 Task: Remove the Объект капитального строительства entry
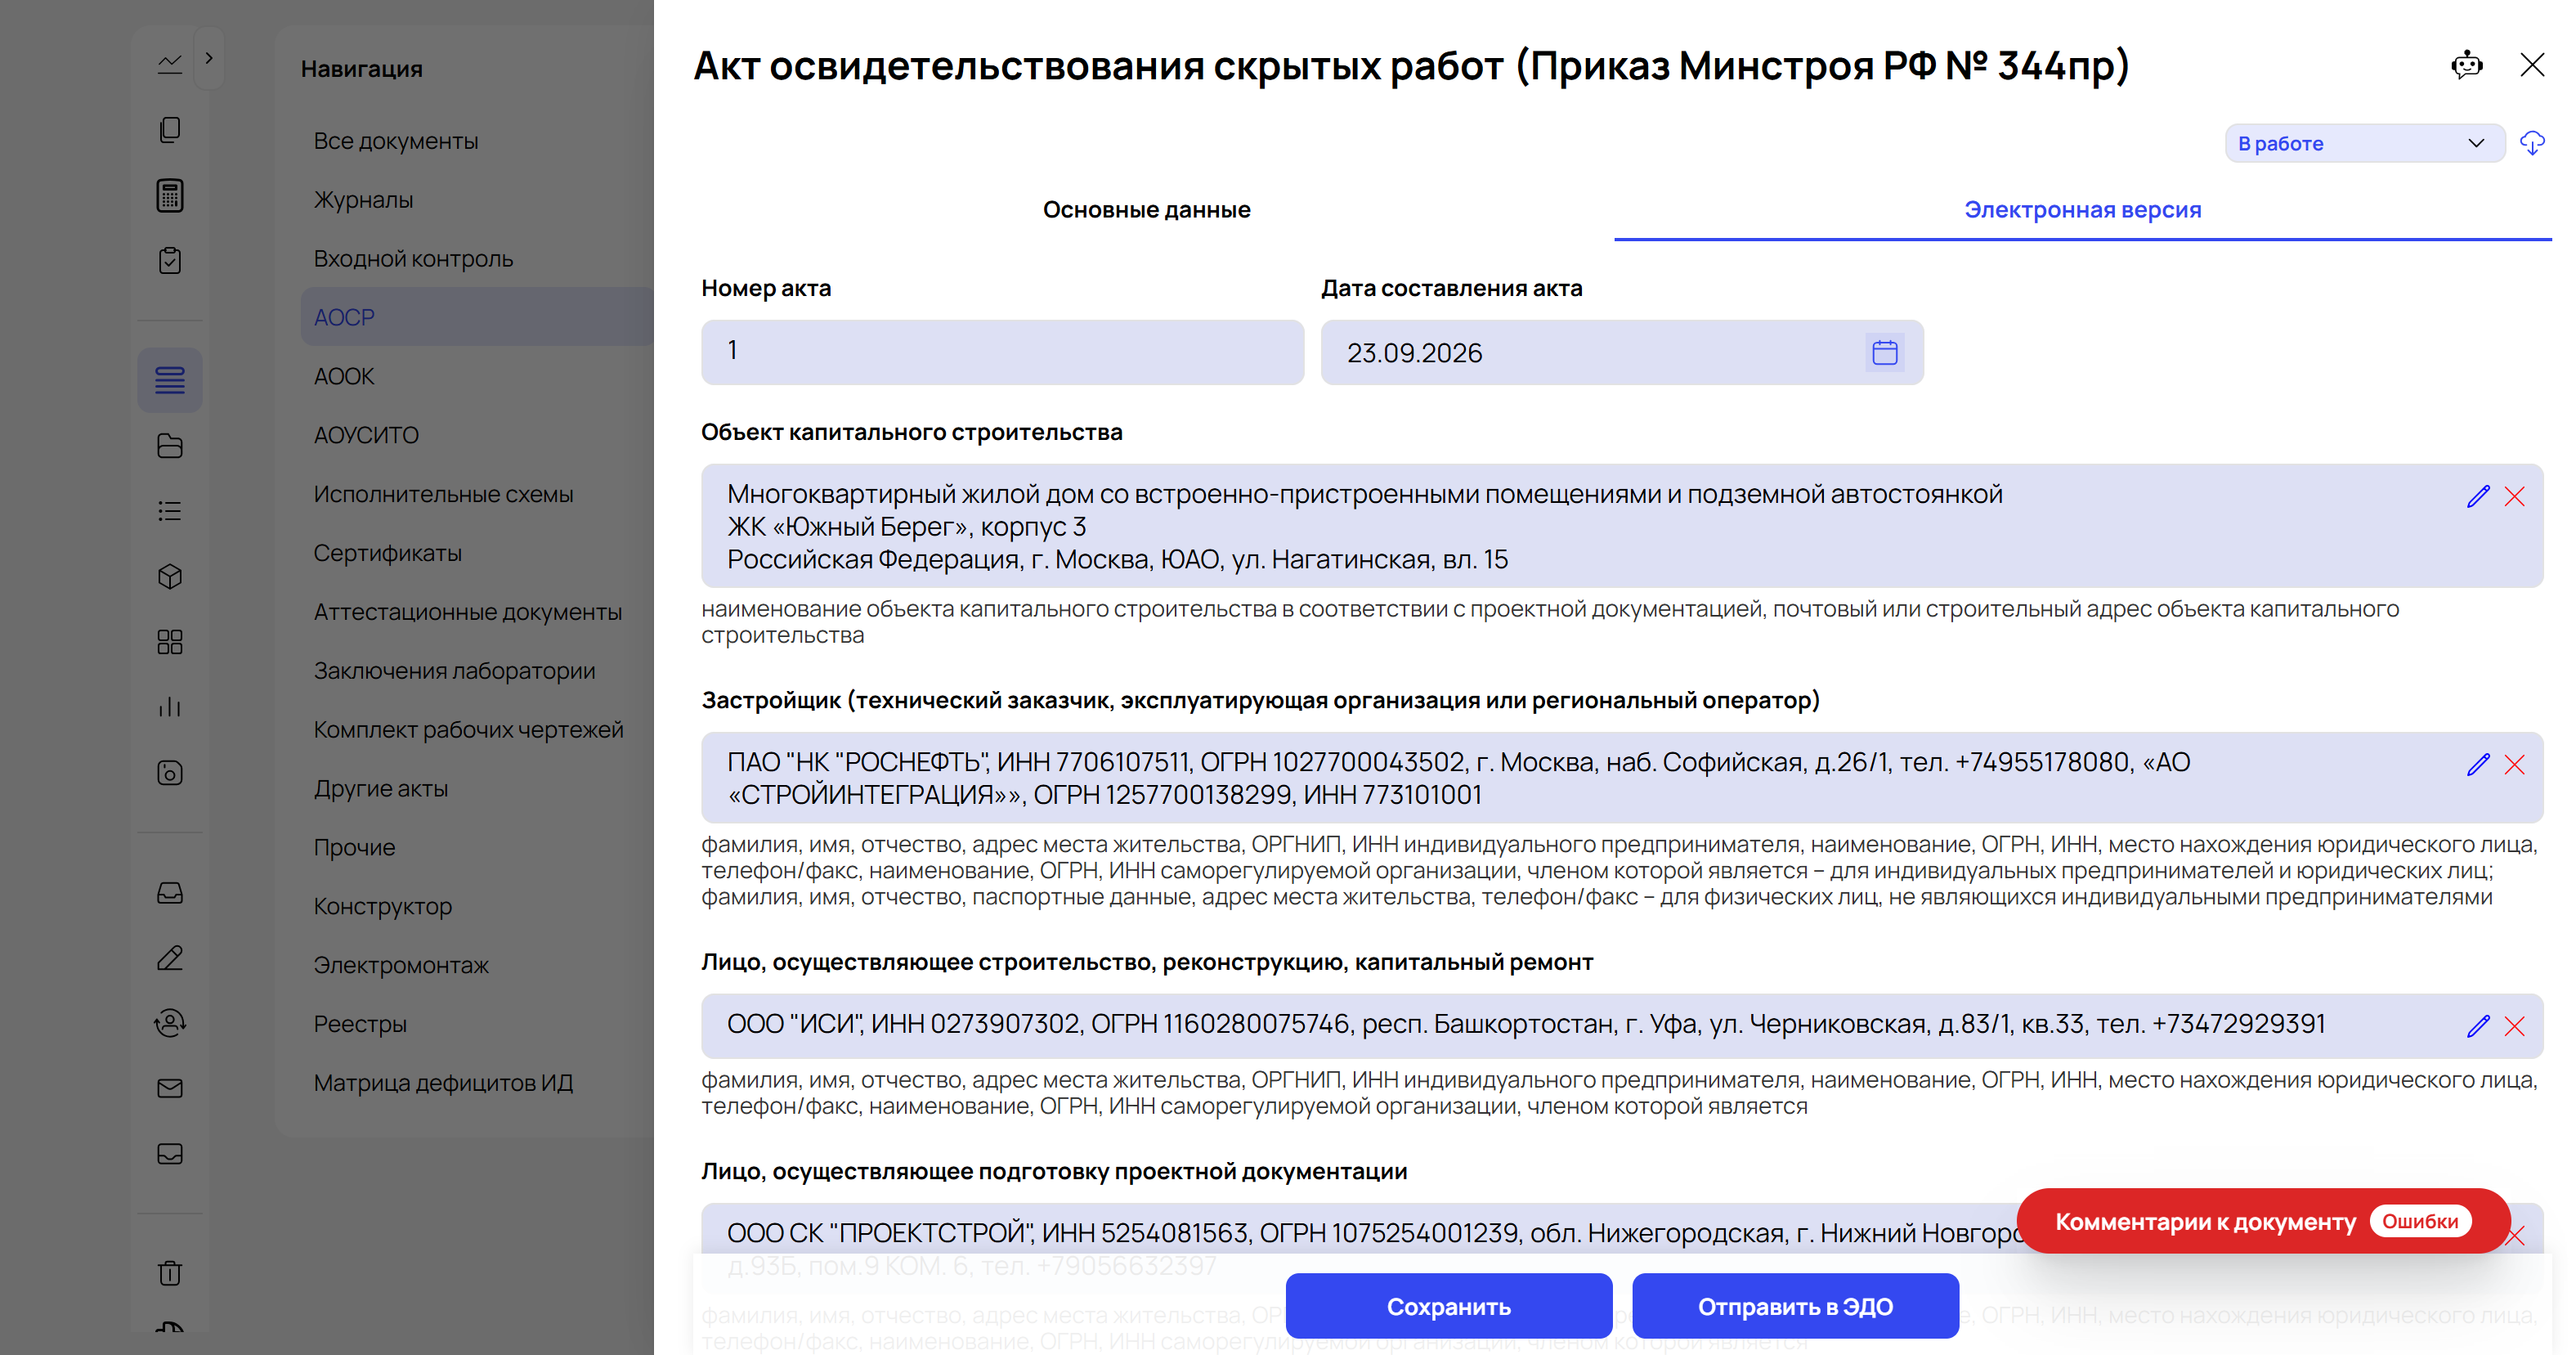point(2515,497)
